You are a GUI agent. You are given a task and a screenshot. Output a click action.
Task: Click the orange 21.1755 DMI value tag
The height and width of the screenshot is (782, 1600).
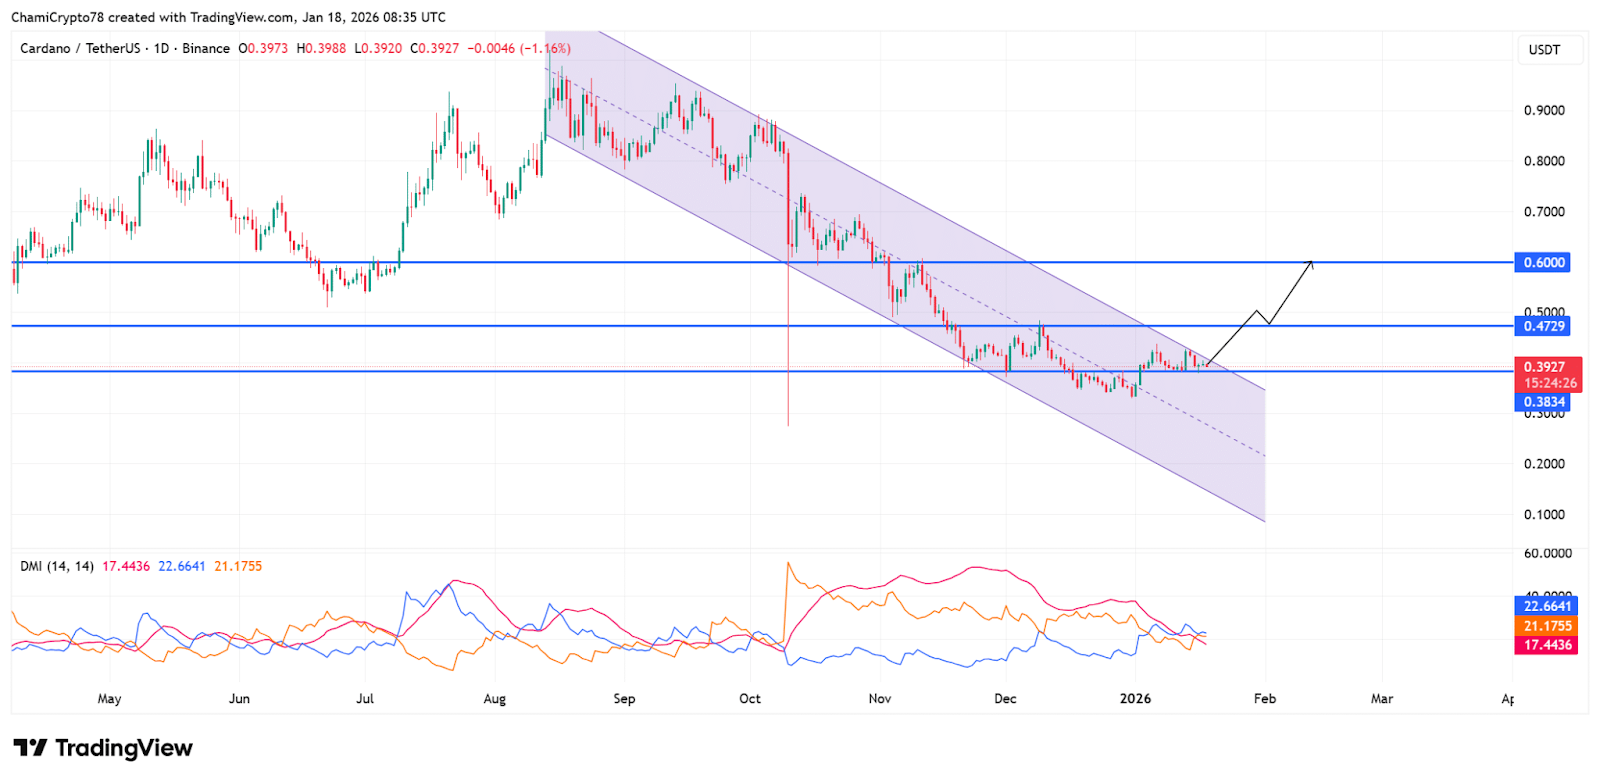tap(1547, 626)
